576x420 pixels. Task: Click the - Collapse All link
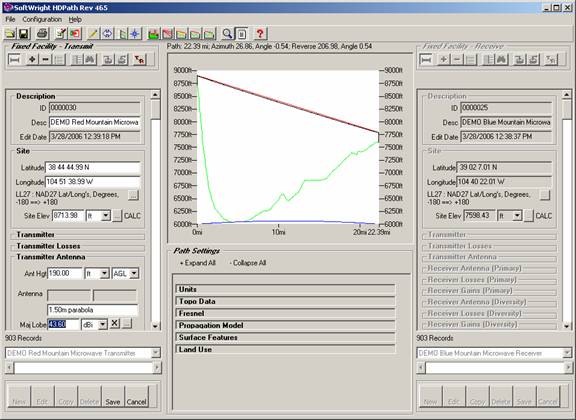point(248,263)
